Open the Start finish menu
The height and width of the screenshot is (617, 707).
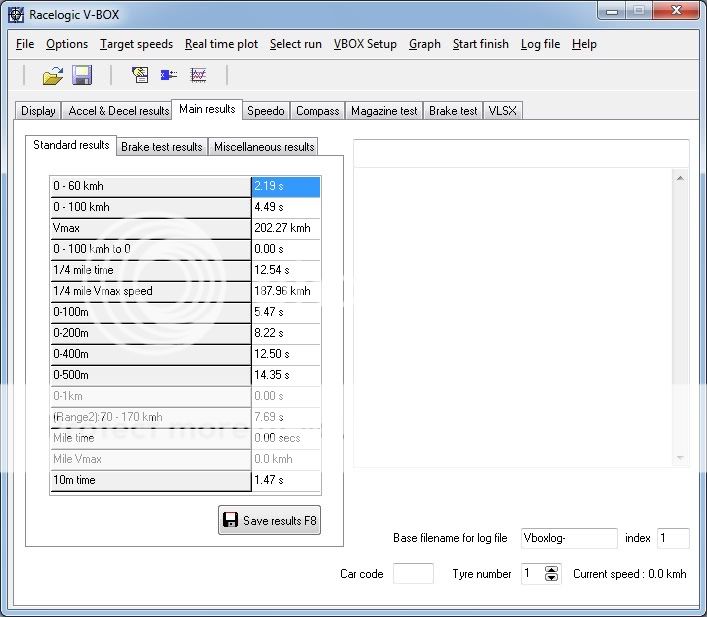[481, 44]
